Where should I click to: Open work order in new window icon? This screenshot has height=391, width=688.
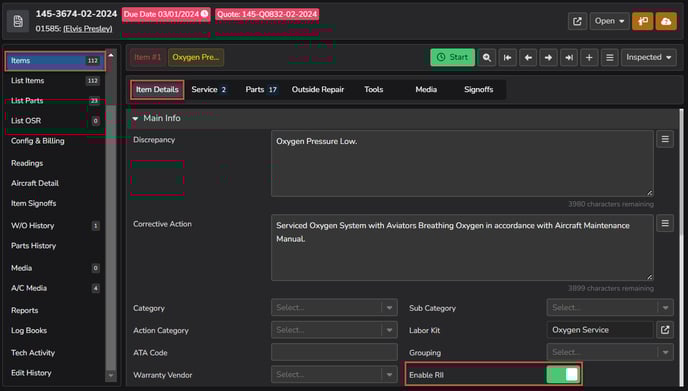click(577, 21)
